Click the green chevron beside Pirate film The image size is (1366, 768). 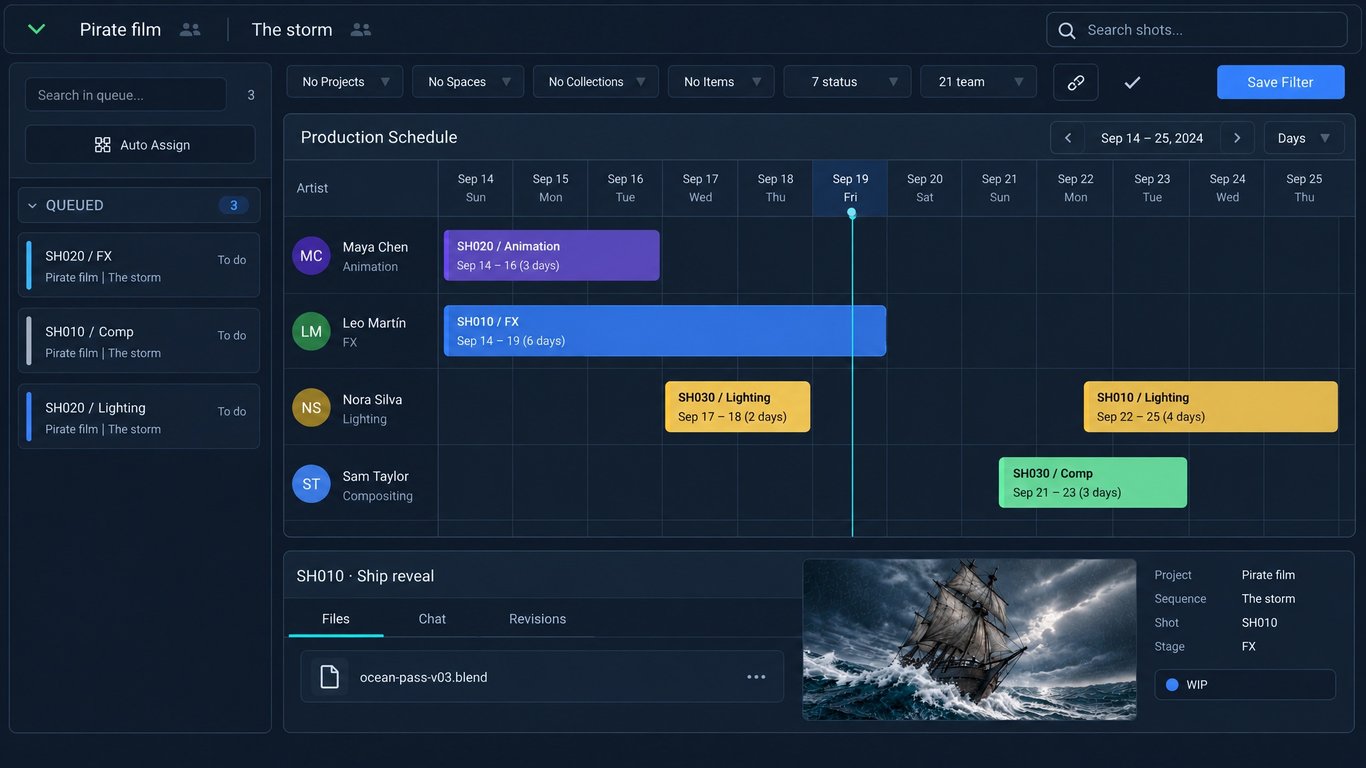pyautogui.click(x=36, y=29)
